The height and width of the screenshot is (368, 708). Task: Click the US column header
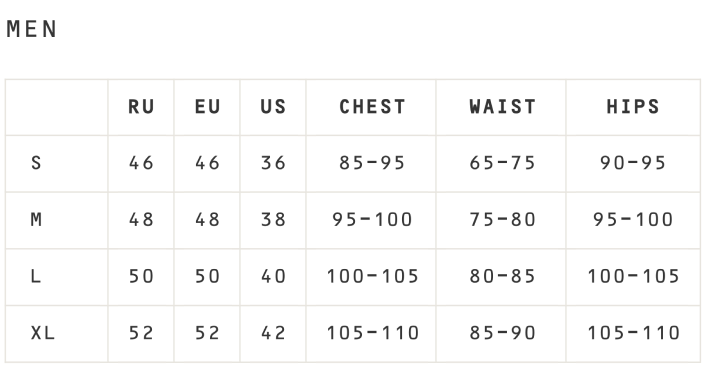(273, 107)
